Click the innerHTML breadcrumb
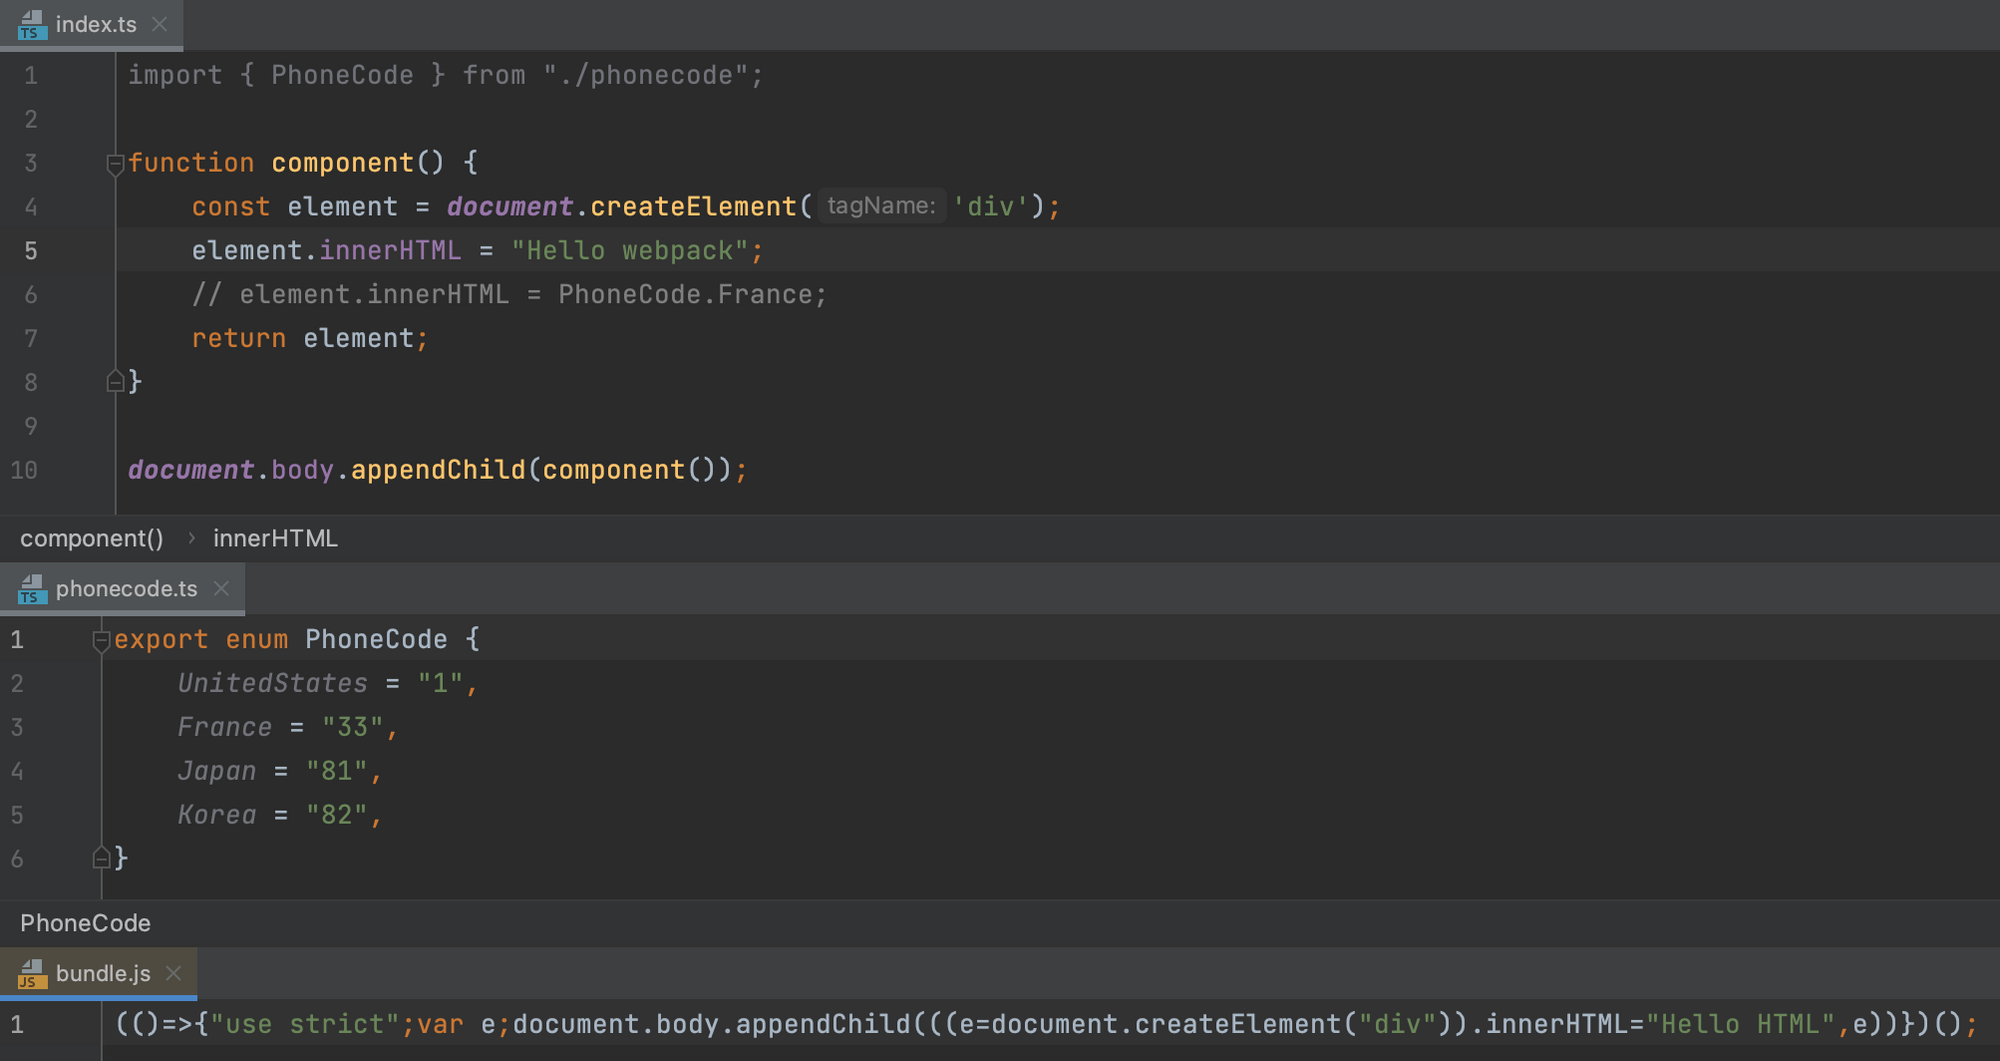Image resolution: width=2000 pixels, height=1061 pixels. [275, 539]
